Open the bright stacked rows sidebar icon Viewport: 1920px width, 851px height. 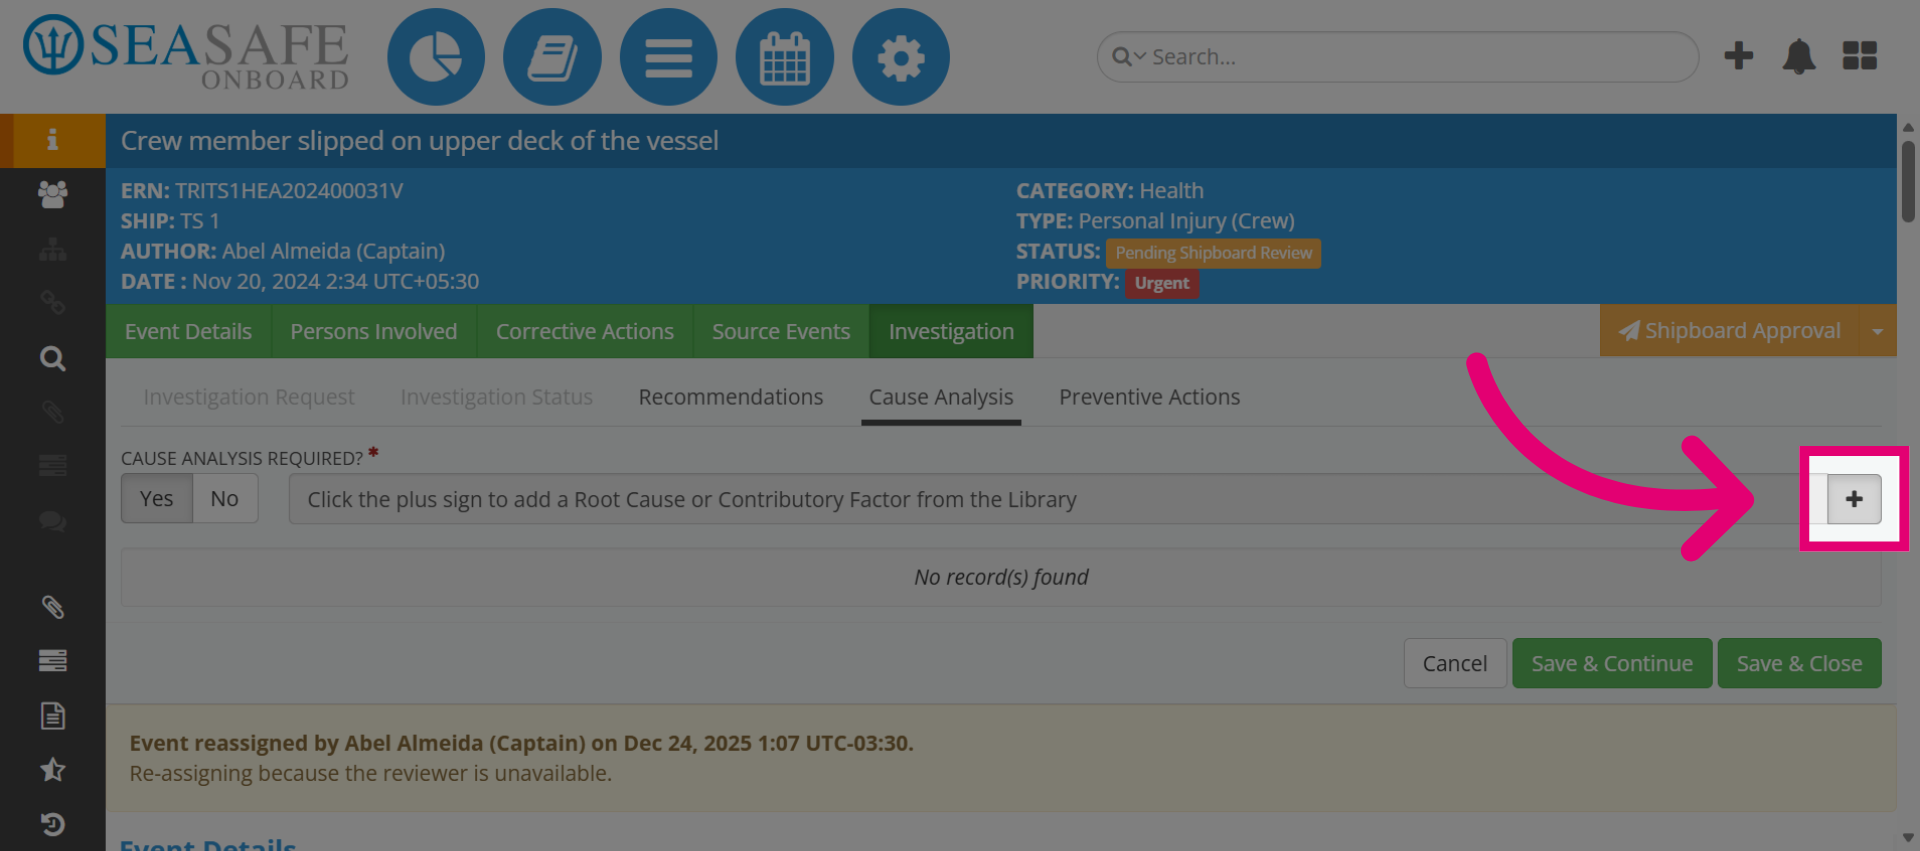pyautogui.click(x=52, y=661)
